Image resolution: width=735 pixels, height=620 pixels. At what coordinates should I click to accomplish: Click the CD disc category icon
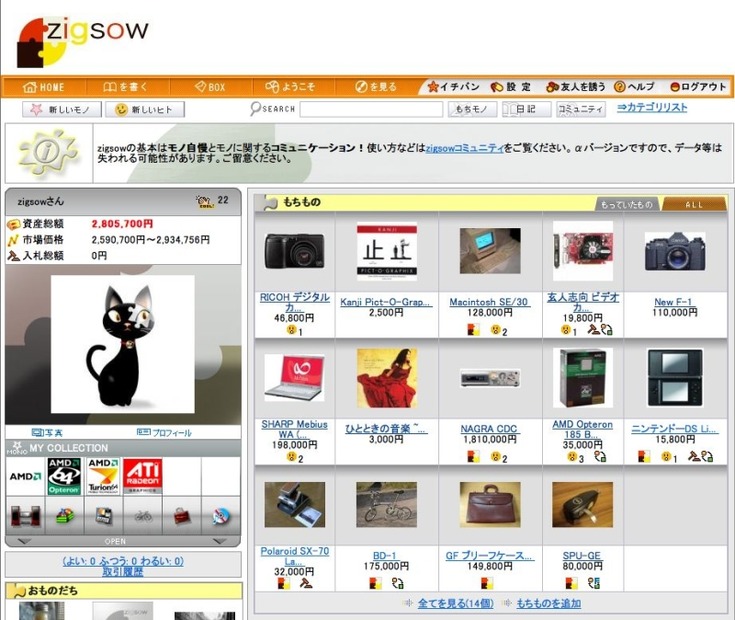[220, 516]
